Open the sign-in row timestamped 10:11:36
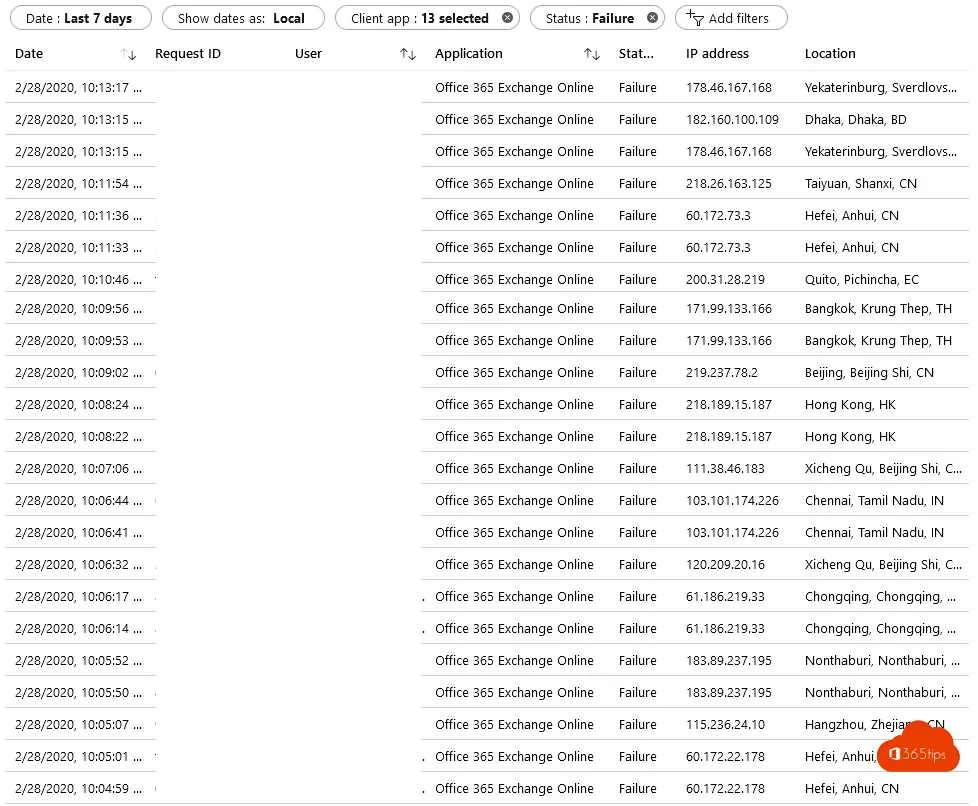This screenshot has width=978, height=806. pyautogui.click(x=79, y=216)
